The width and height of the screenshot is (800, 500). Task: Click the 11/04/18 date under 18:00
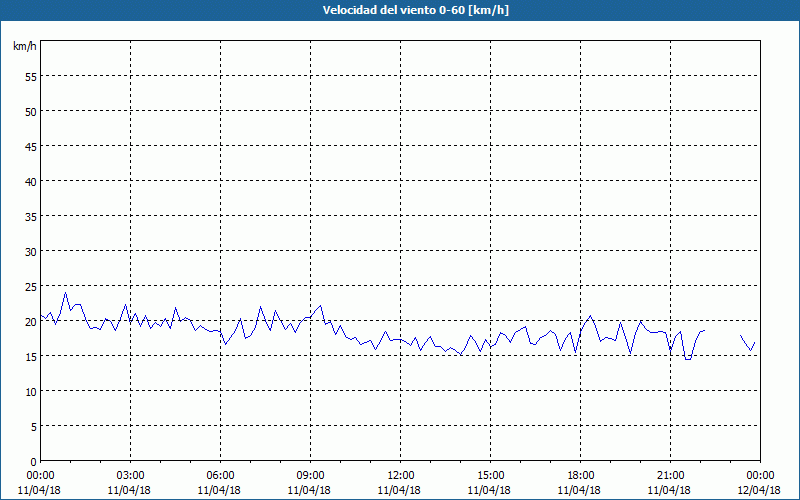(x=579, y=490)
